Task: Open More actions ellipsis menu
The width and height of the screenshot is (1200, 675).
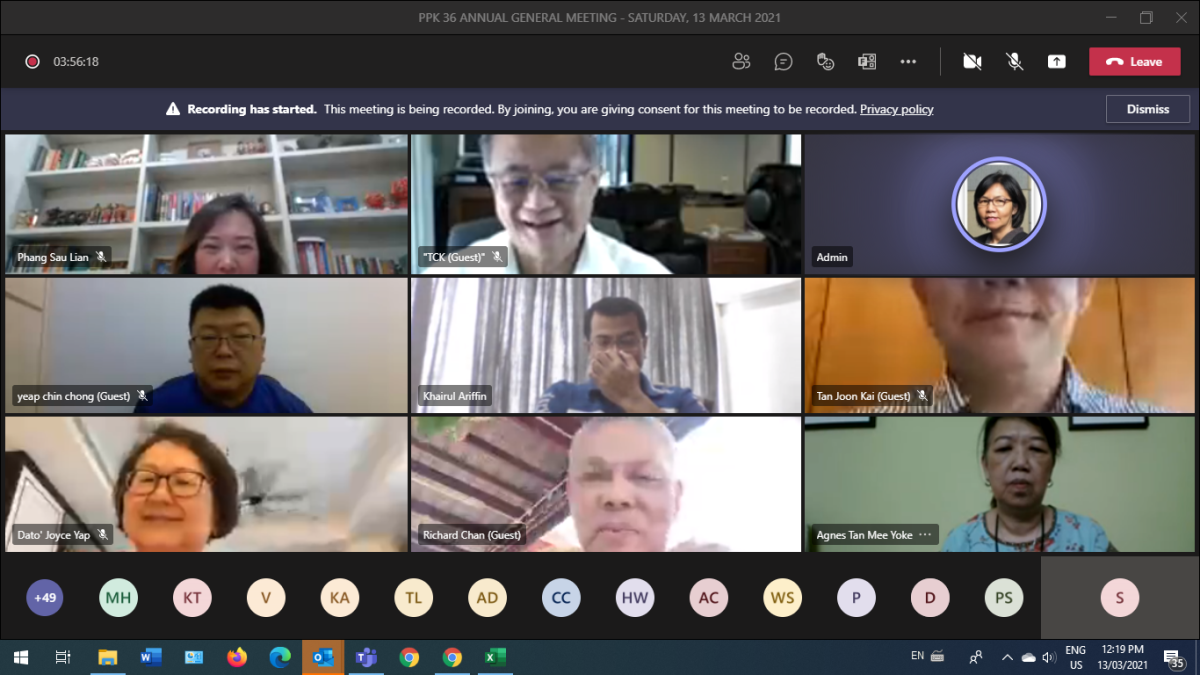Action: click(x=908, y=61)
